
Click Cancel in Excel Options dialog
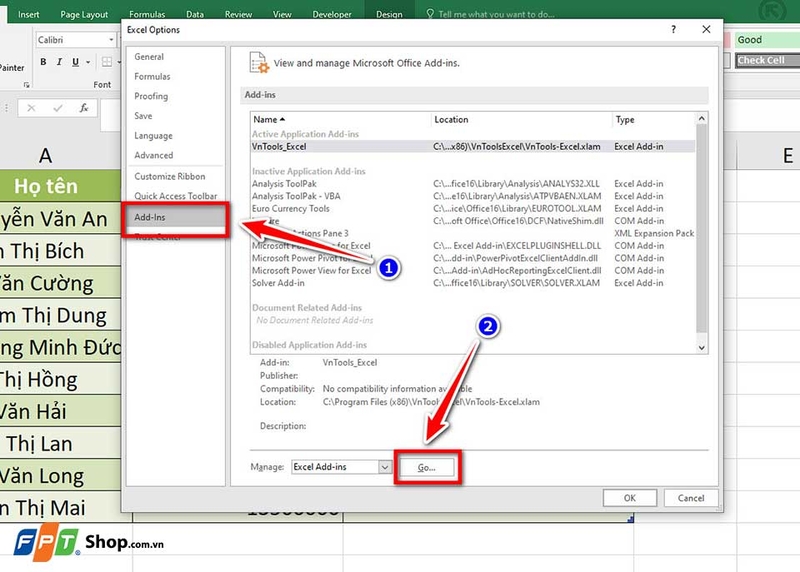point(691,498)
